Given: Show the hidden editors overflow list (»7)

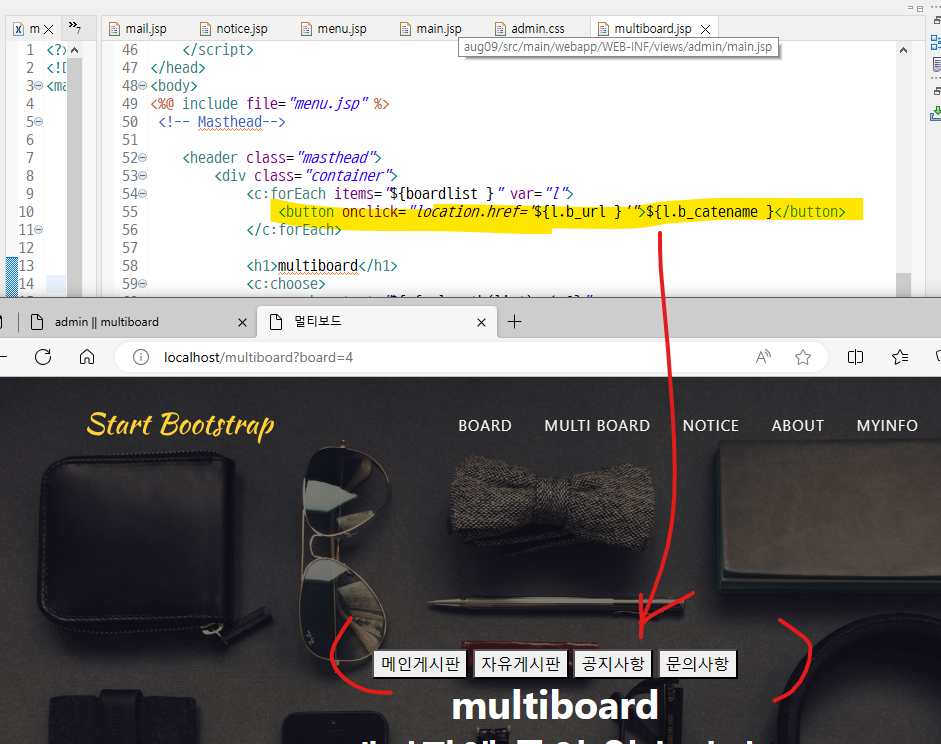Looking at the screenshot, I should (x=74, y=27).
